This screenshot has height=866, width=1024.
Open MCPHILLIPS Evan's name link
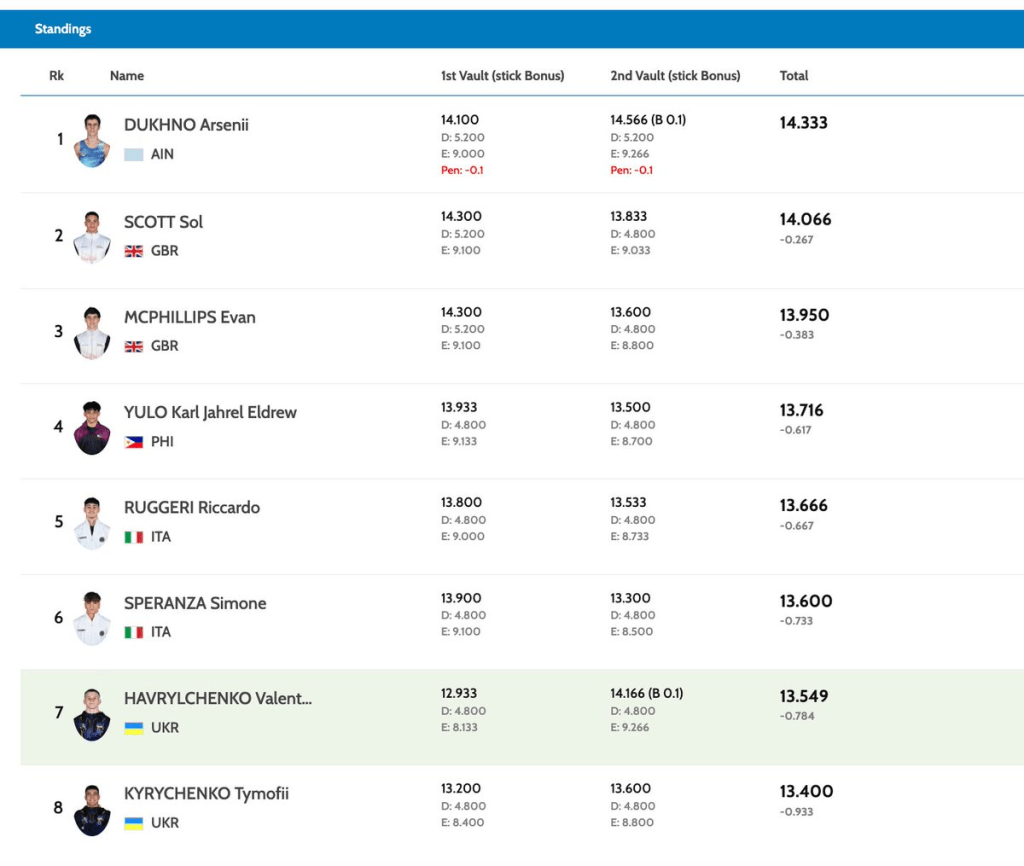tap(190, 318)
